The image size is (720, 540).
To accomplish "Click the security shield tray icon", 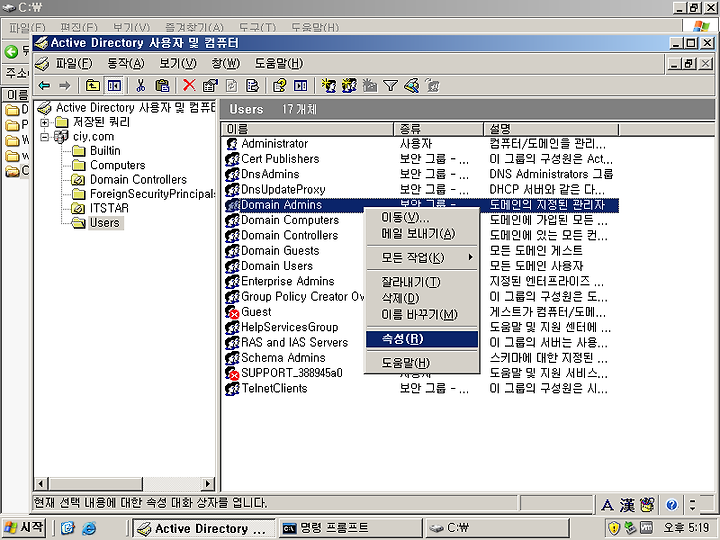I will (614, 528).
